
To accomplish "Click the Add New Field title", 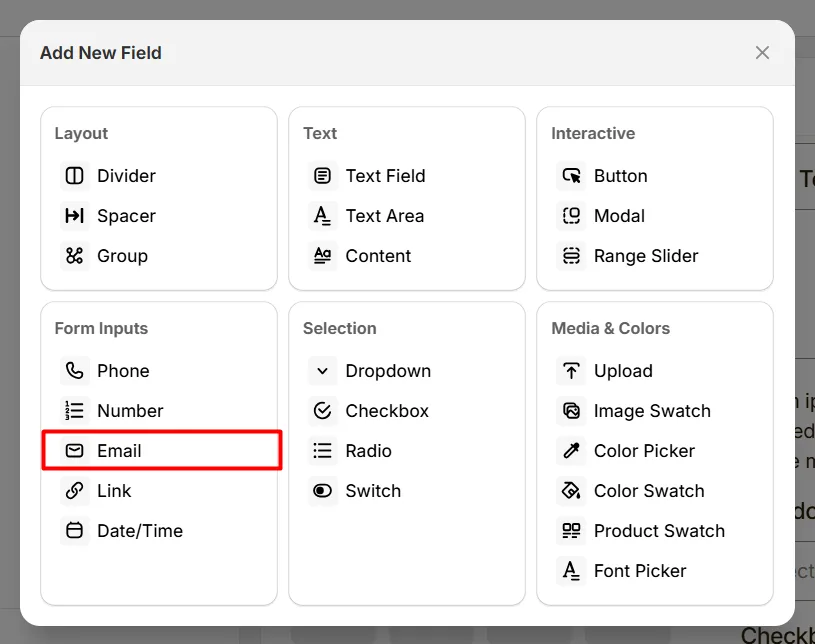I will 101,52.
